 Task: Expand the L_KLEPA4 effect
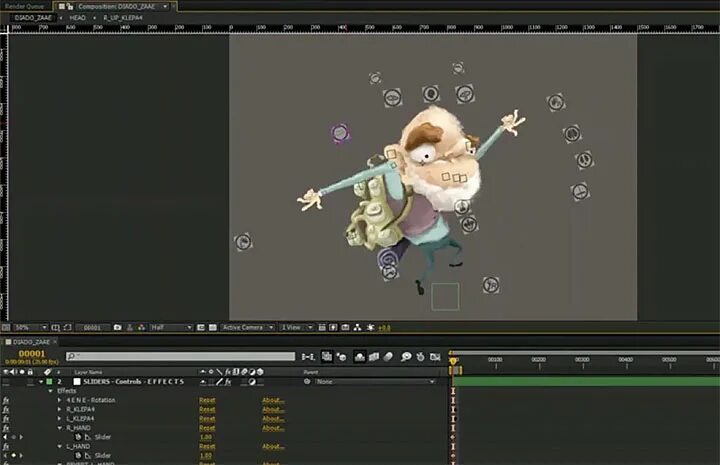point(59,419)
